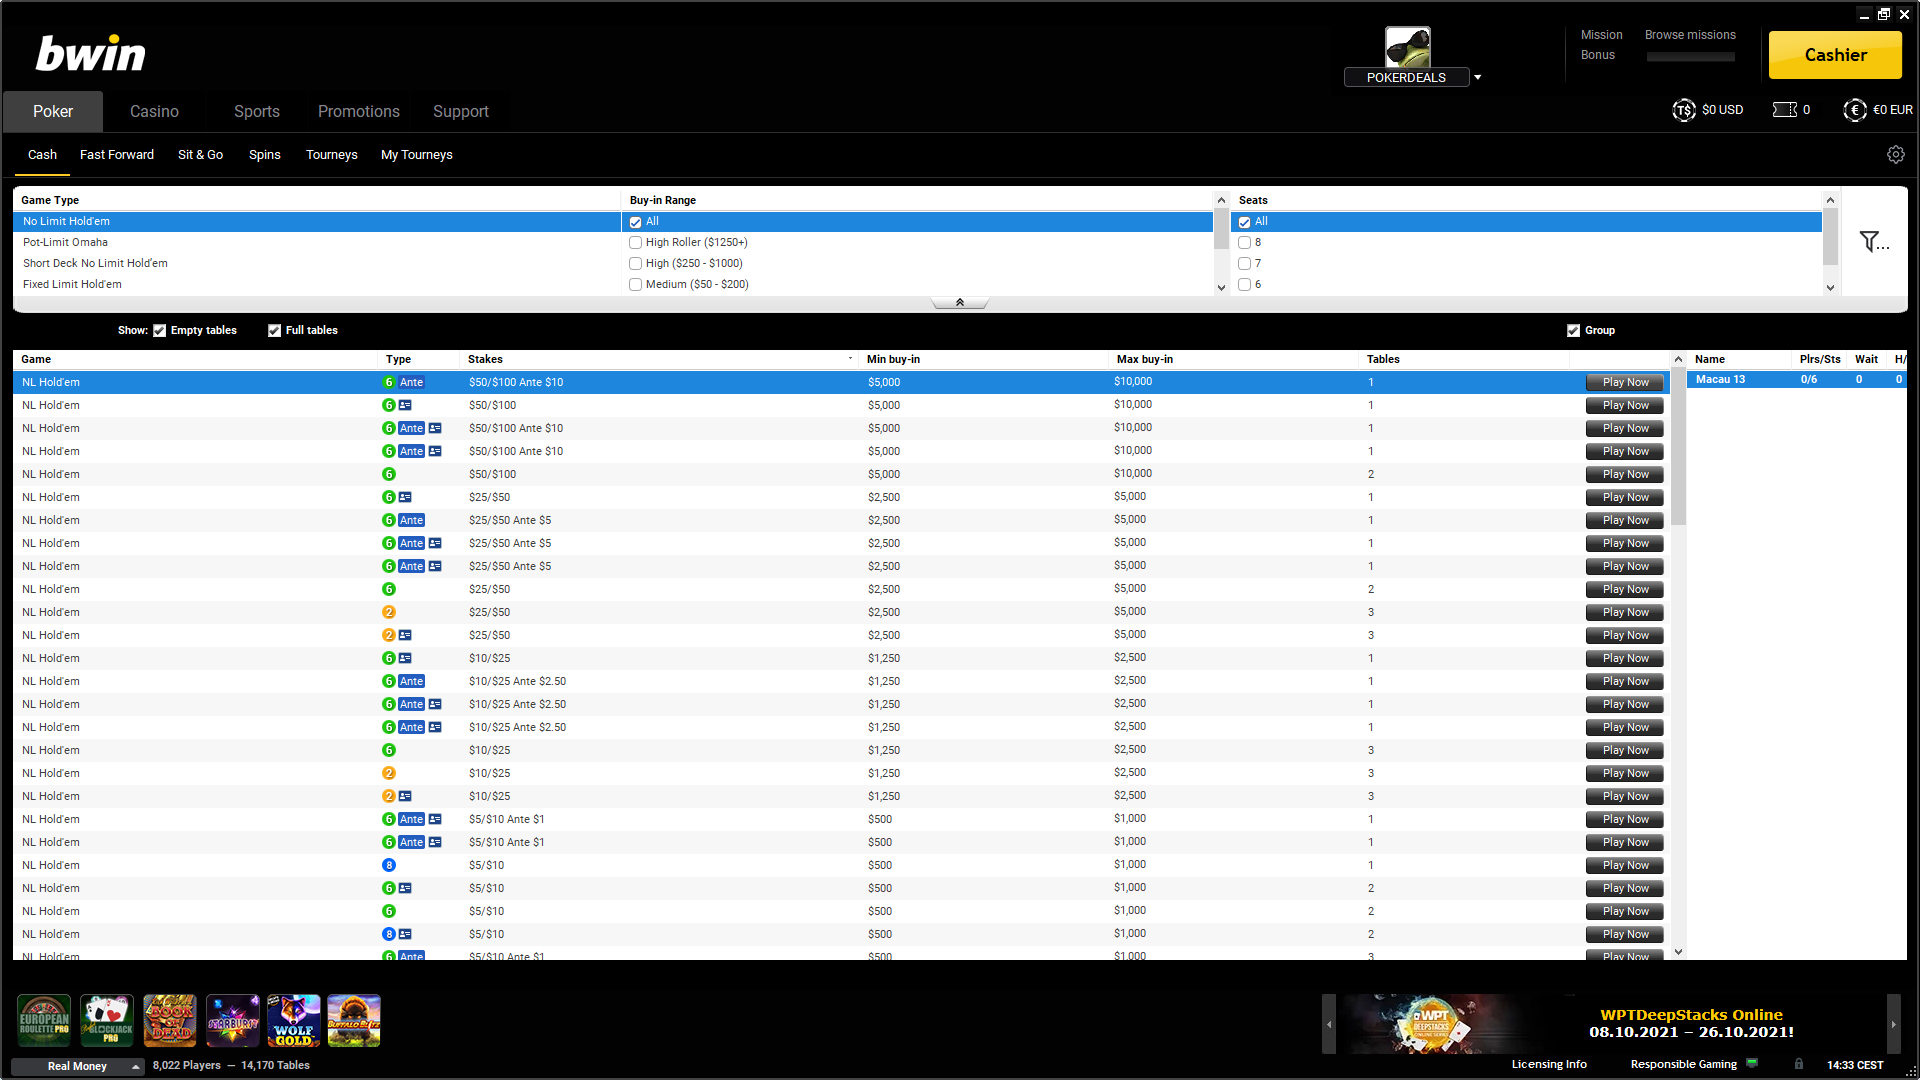The width and height of the screenshot is (1920, 1080).
Task: Click the 6-max seat icon in the first row
Action: click(x=389, y=382)
